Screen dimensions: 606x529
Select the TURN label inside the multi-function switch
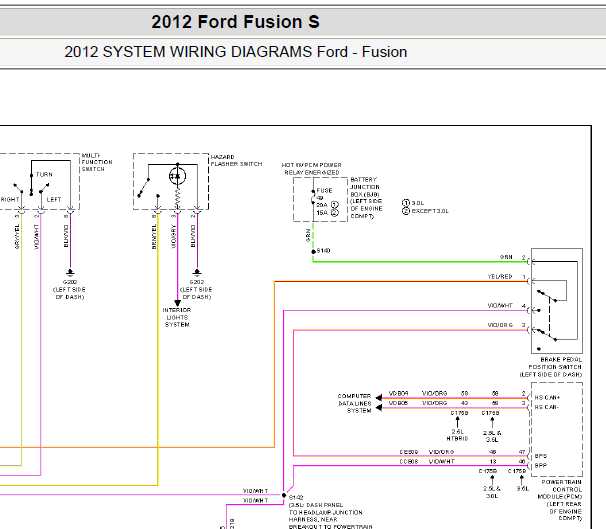pyautogui.click(x=44, y=175)
